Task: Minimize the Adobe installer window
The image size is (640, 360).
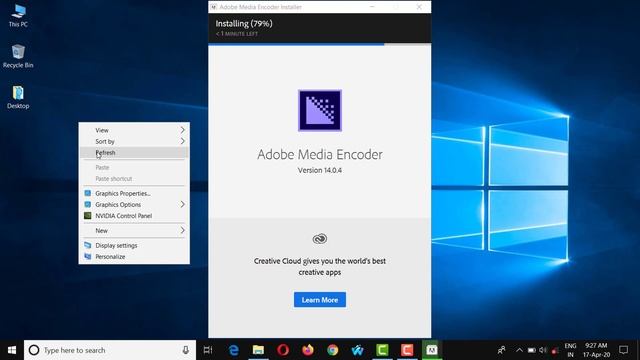Action: coord(372,7)
